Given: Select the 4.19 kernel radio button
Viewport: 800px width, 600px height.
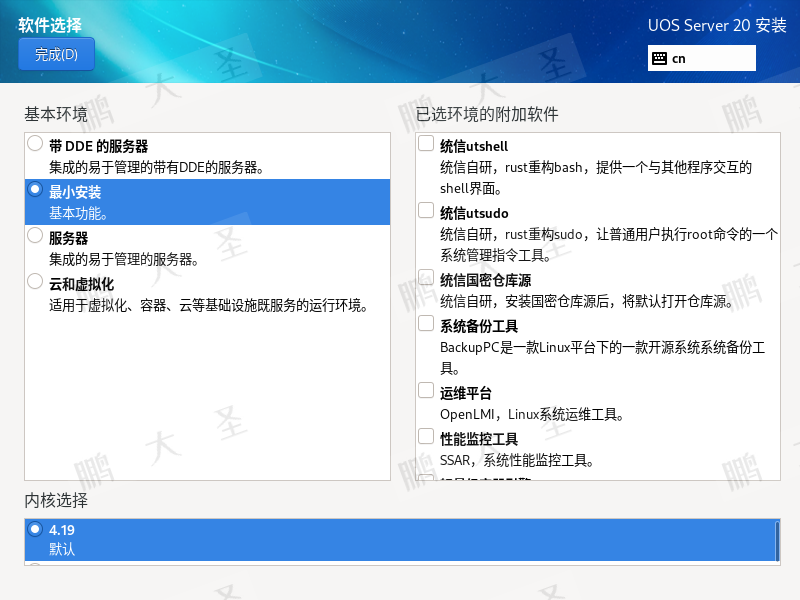Looking at the screenshot, I should click(35, 529).
